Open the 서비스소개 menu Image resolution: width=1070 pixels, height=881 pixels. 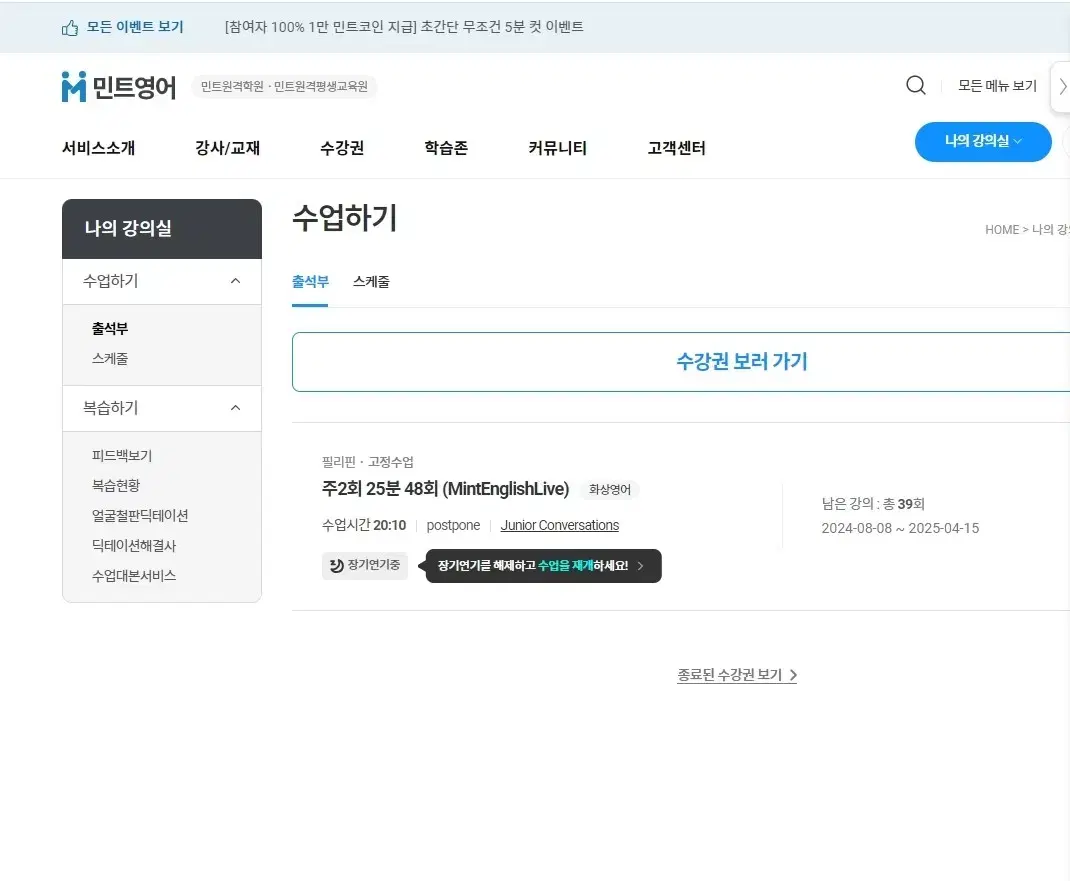coord(98,148)
